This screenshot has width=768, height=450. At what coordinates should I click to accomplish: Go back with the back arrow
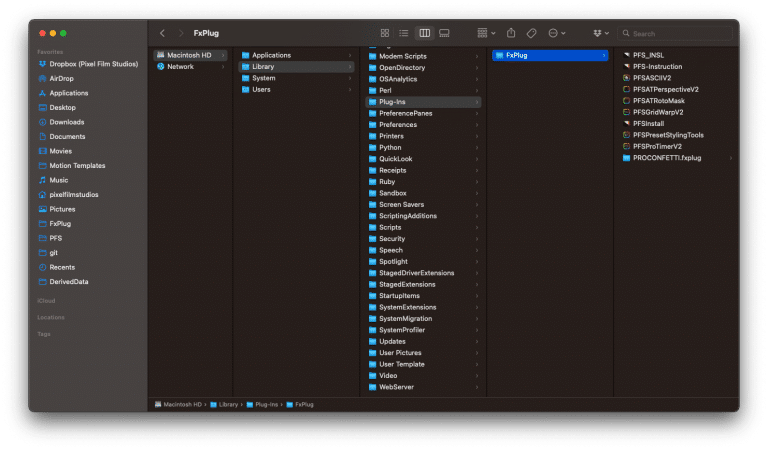tap(162, 33)
